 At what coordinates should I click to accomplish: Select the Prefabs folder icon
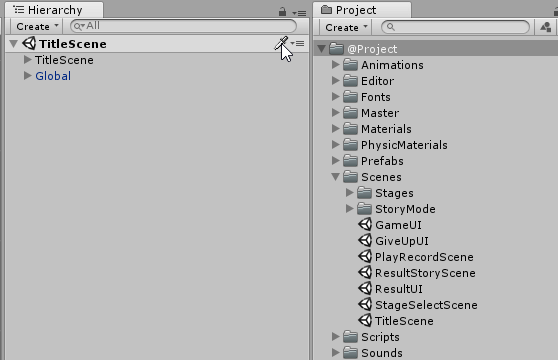[351, 161]
